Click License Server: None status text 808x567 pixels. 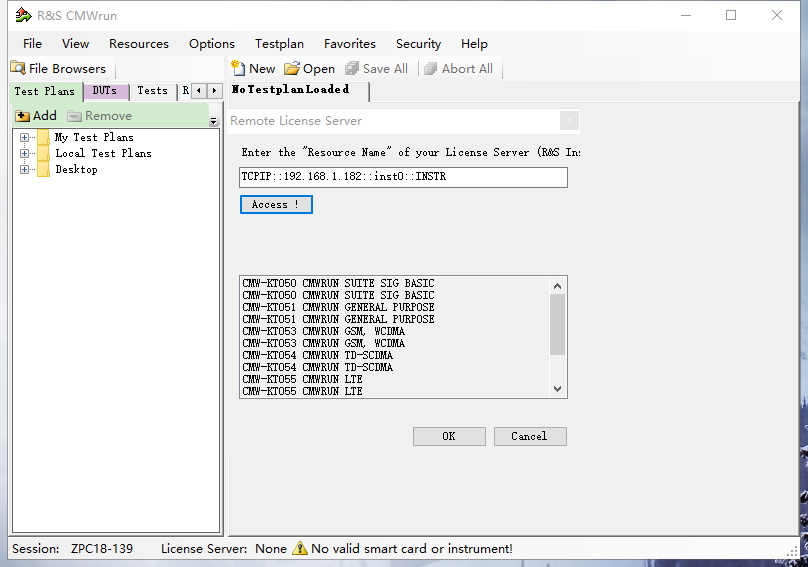click(x=224, y=548)
